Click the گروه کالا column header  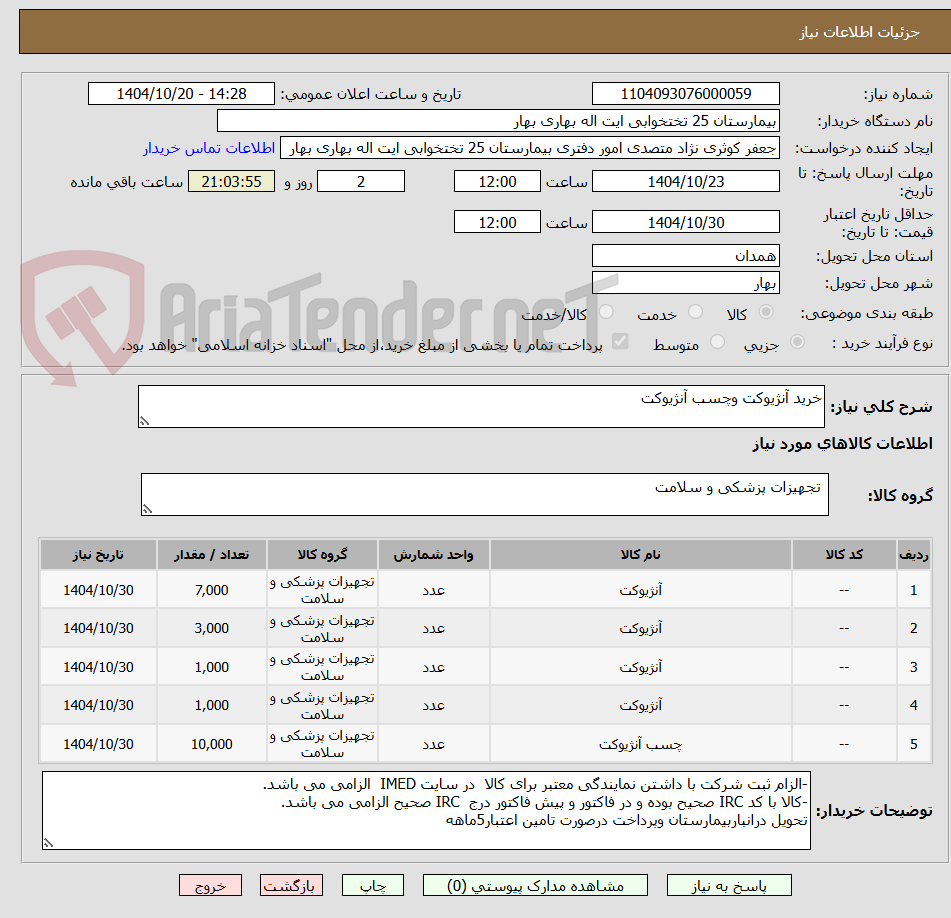pyautogui.click(x=322, y=555)
